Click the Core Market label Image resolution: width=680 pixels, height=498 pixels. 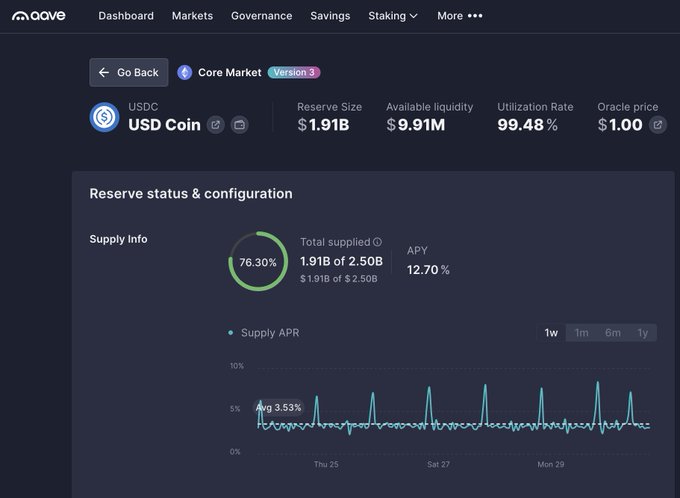tap(230, 72)
